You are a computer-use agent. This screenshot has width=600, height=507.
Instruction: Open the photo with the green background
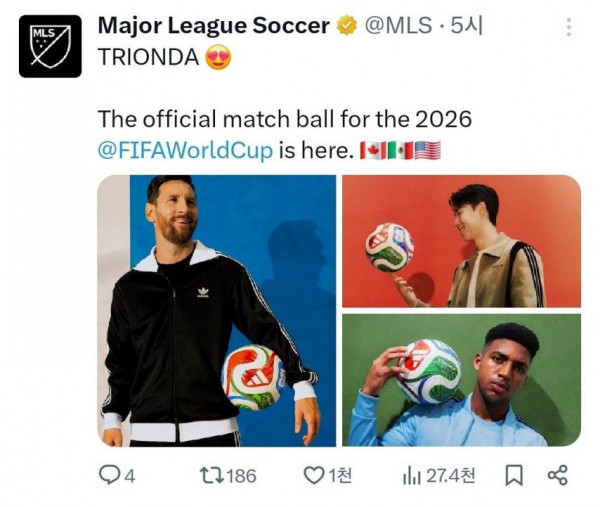click(461, 380)
